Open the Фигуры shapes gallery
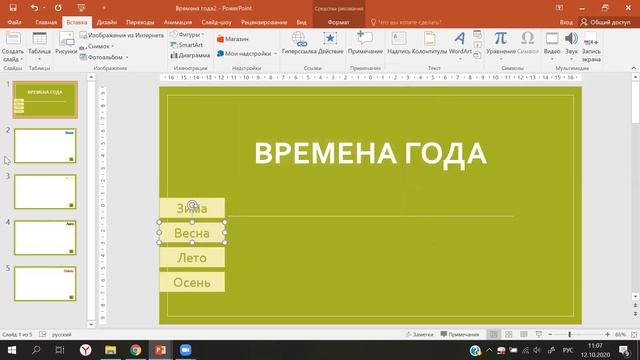 click(187, 35)
